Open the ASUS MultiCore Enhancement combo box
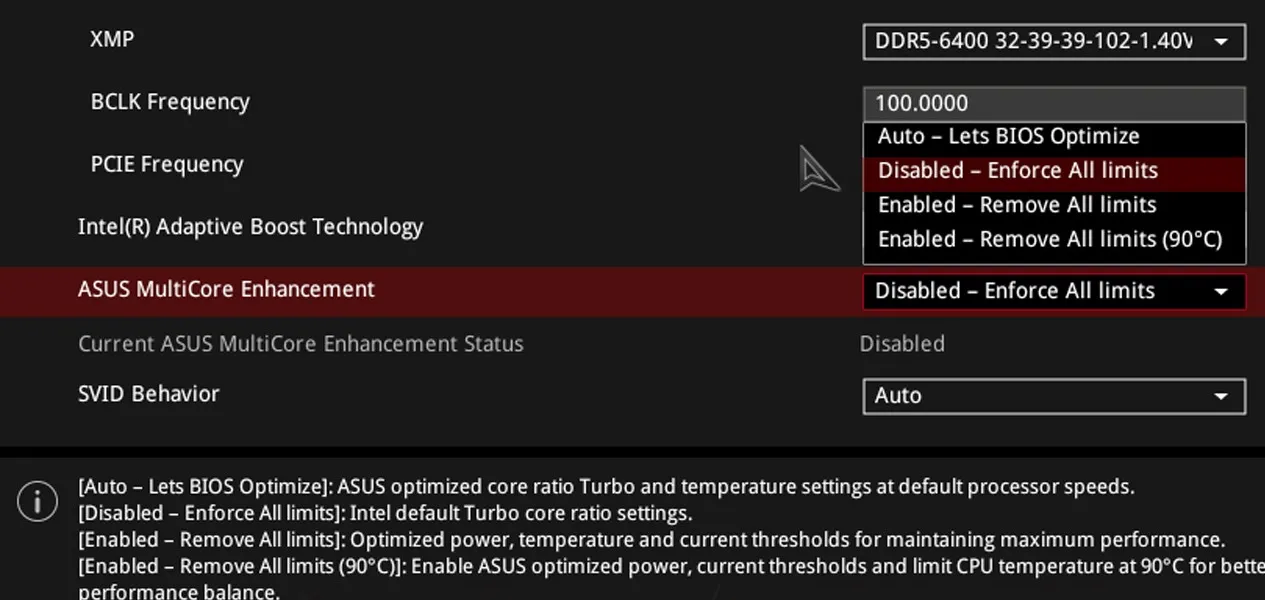This screenshot has height=600, width=1265. pyautogui.click(x=1054, y=291)
